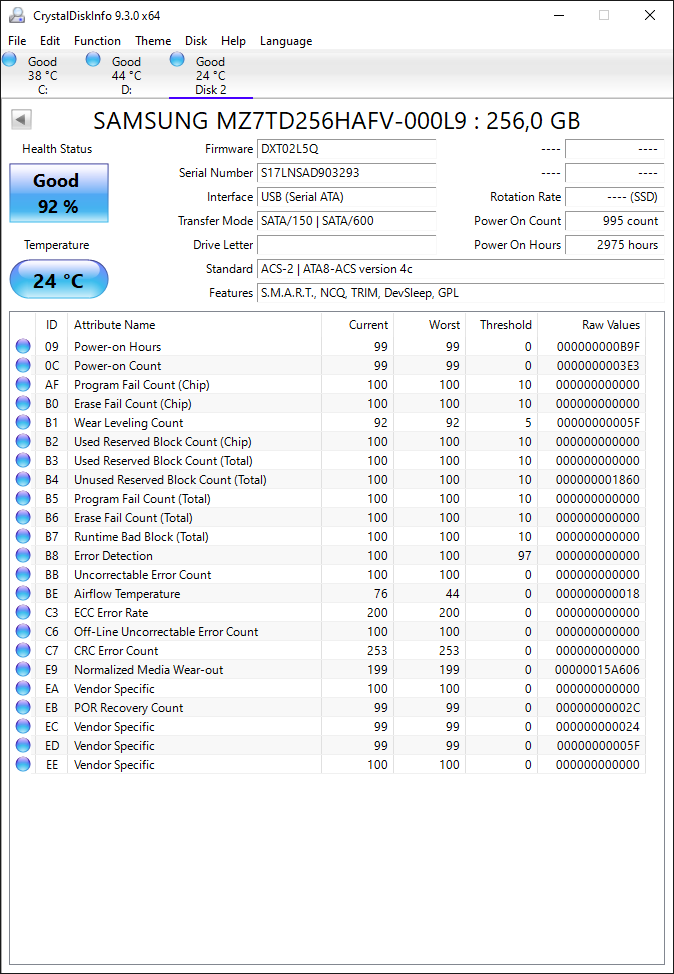
Task: Click the Transfer Mode field
Action: point(347,221)
